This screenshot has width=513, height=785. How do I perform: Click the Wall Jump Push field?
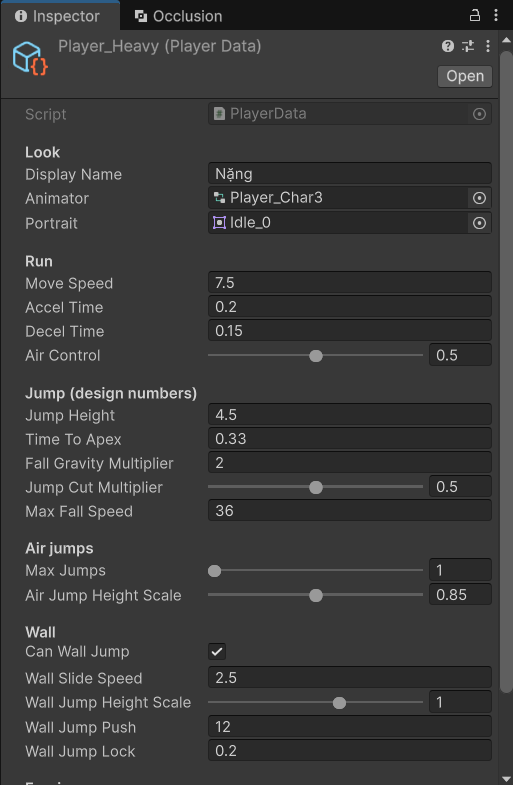[350, 727]
